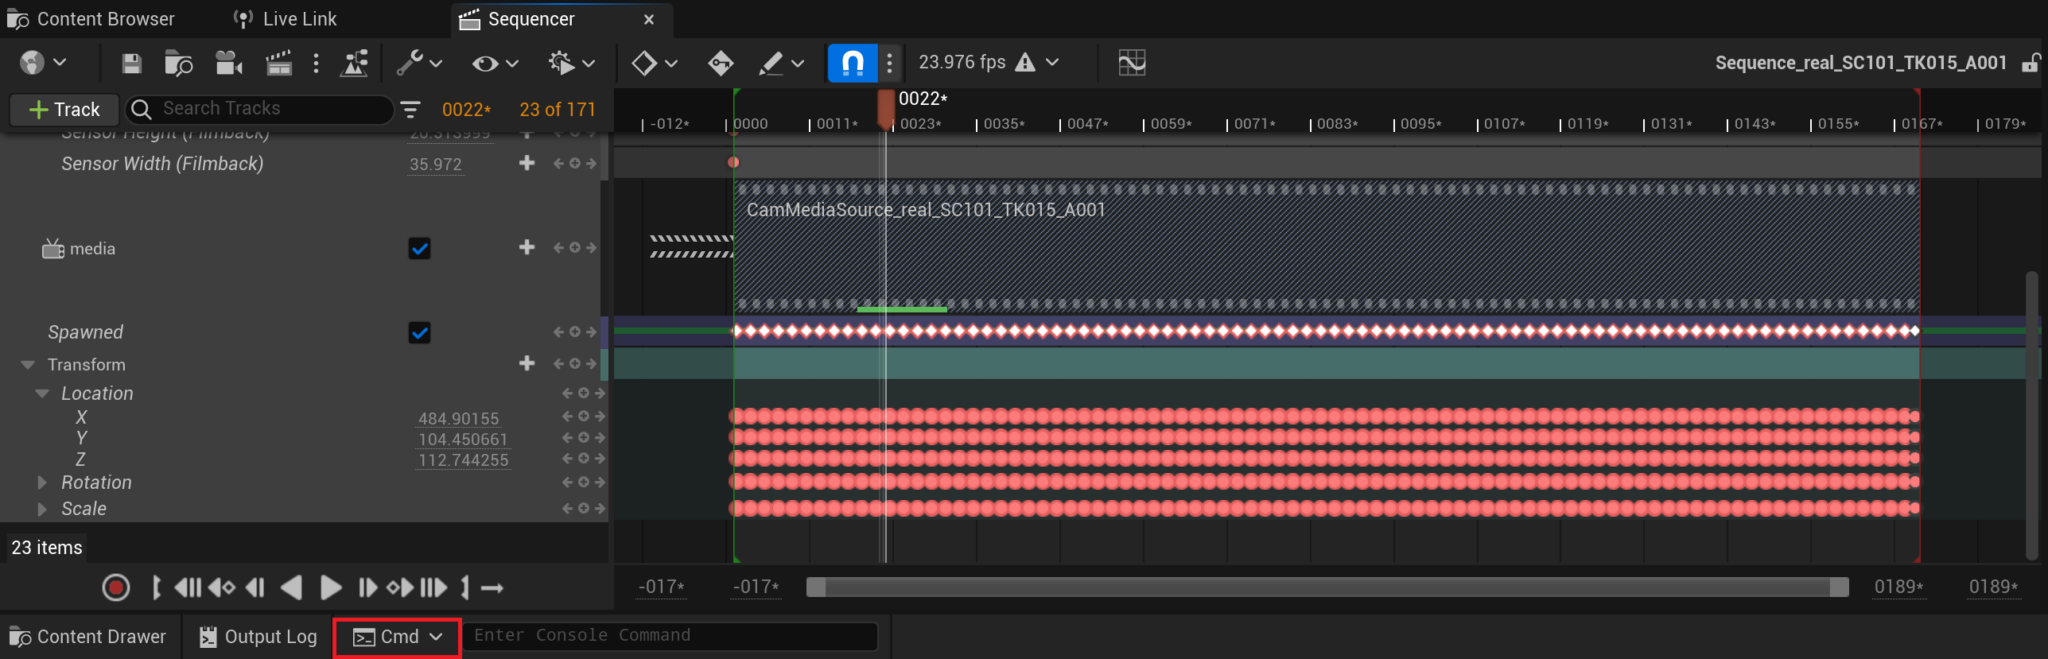Open the 23.976 fps frame rate dropdown
The width and height of the screenshot is (2048, 659).
pyautogui.click(x=988, y=62)
